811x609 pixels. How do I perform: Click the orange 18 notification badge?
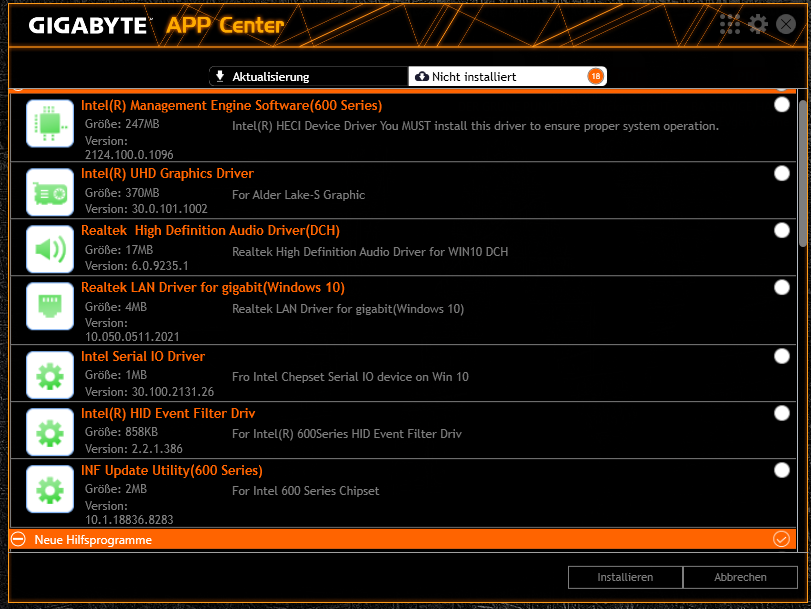pos(595,77)
